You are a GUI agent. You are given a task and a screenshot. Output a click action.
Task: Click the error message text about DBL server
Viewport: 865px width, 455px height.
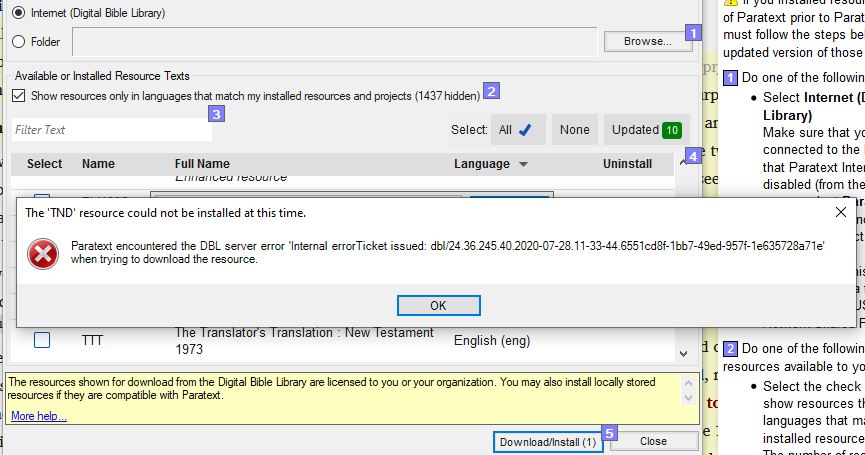[x=447, y=252]
